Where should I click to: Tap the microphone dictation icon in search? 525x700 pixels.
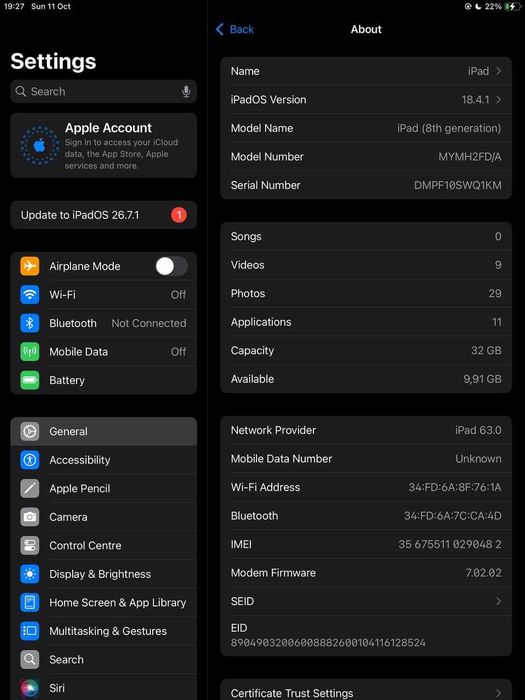click(x=186, y=92)
